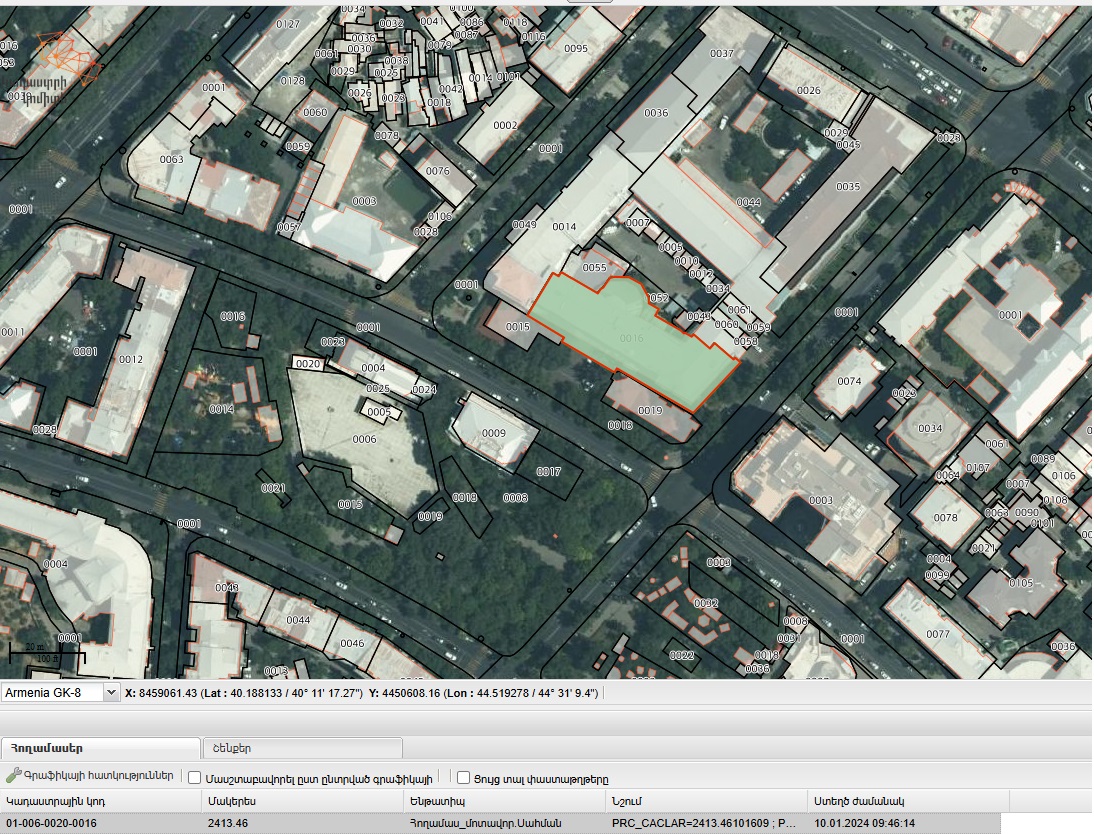Sort by the Կադաստրային կոդ column header
This screenshot has width=1094, height=834.
coord(100,800)
